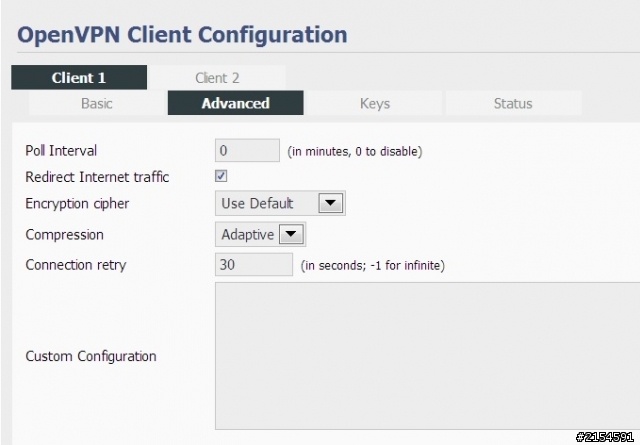The height and width of the screenshot is (445, 640).
Task: Switch to the Client 2 tab
Action: click(217, 78)
